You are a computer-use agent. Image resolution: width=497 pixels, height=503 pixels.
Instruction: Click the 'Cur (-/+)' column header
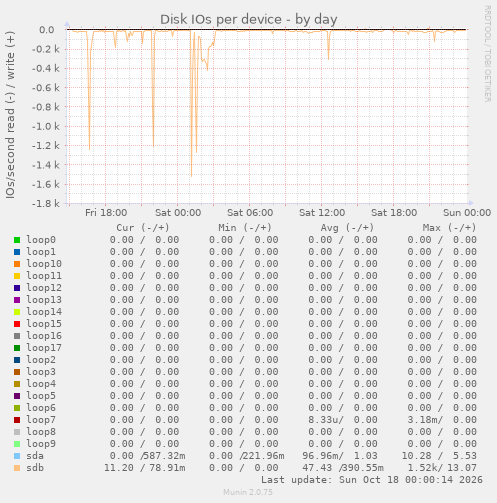[x=143, y=228]
